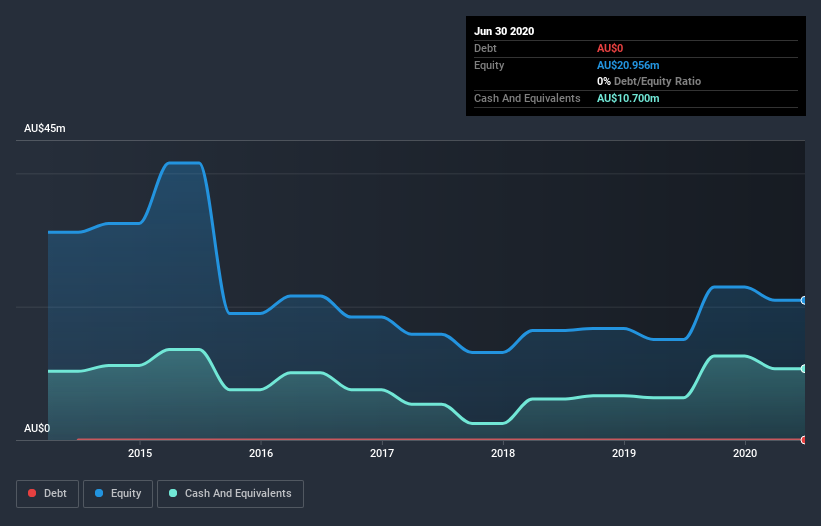821x526 pixels.
Task: Select the 2020 axis label
Action: tap(745, 453)
